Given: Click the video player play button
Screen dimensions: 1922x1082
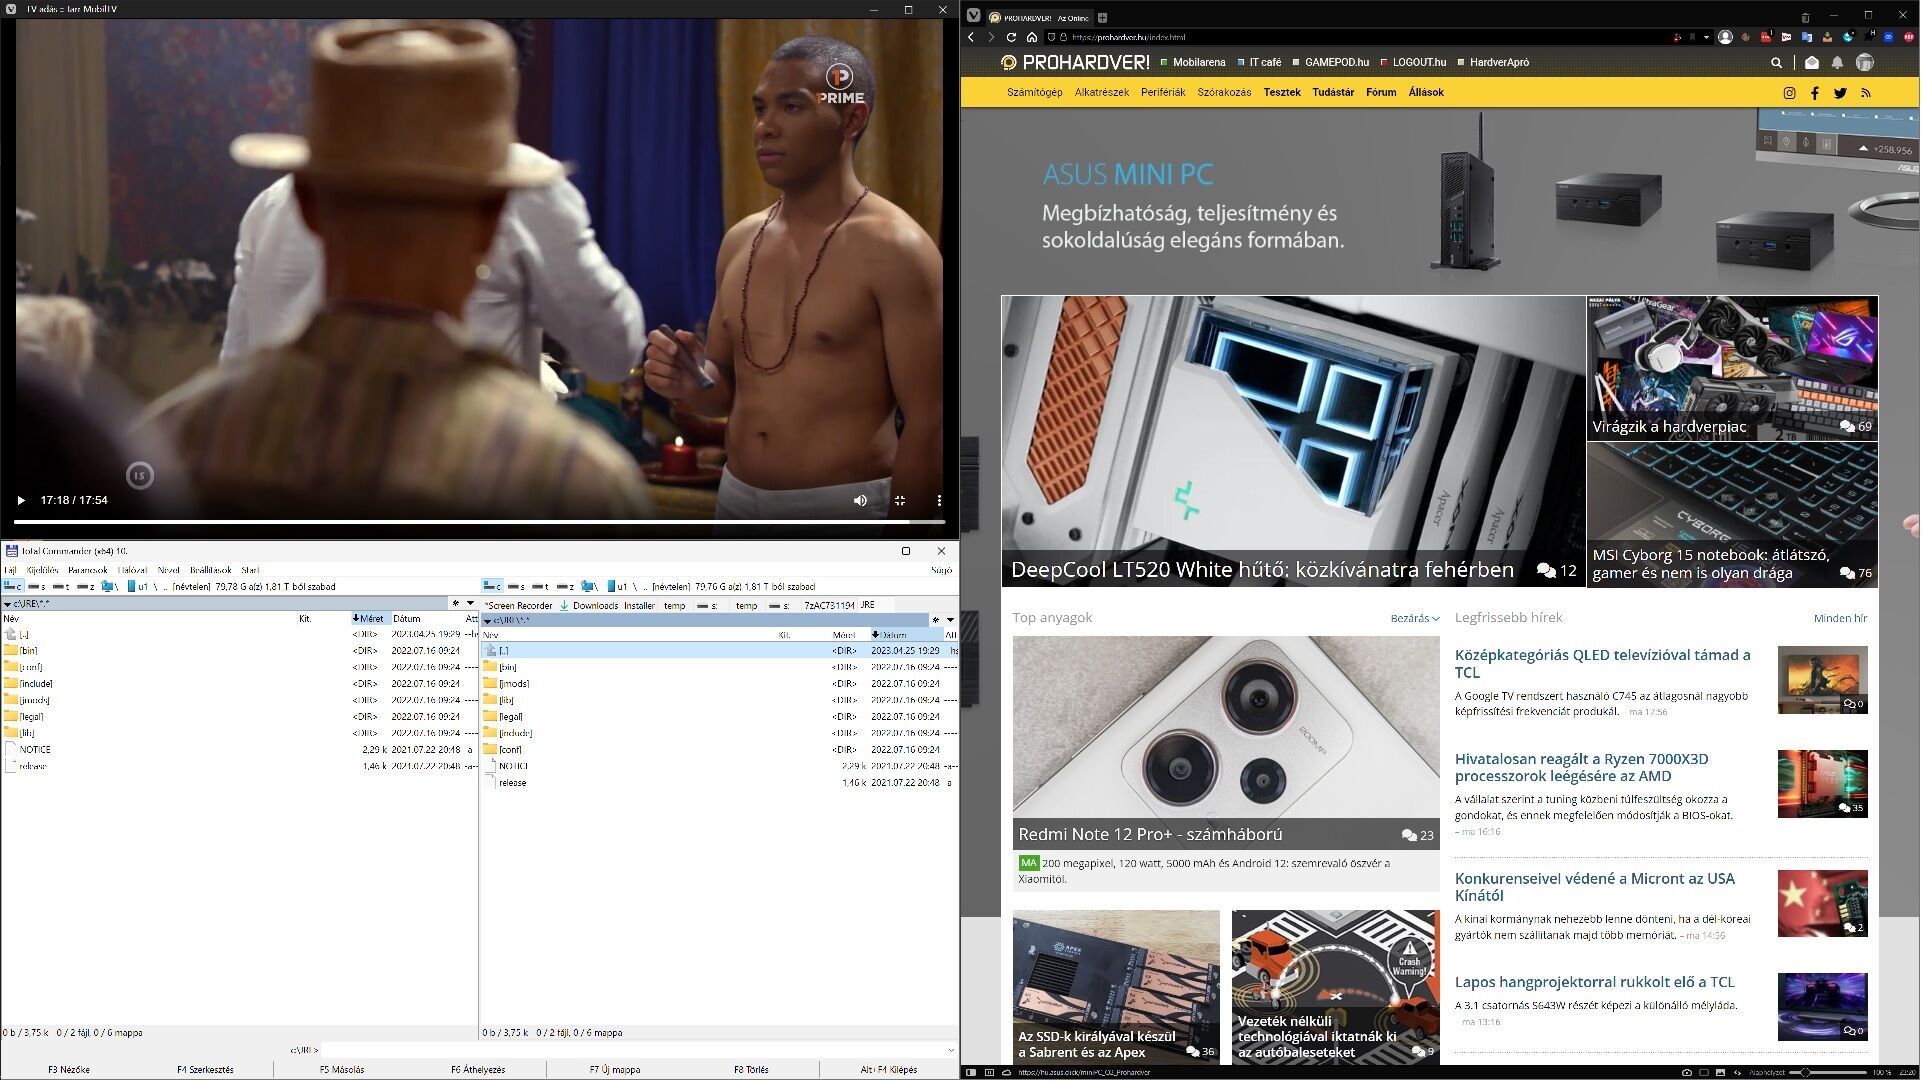Looking at the screenshot, I should [x=21, y=501].
